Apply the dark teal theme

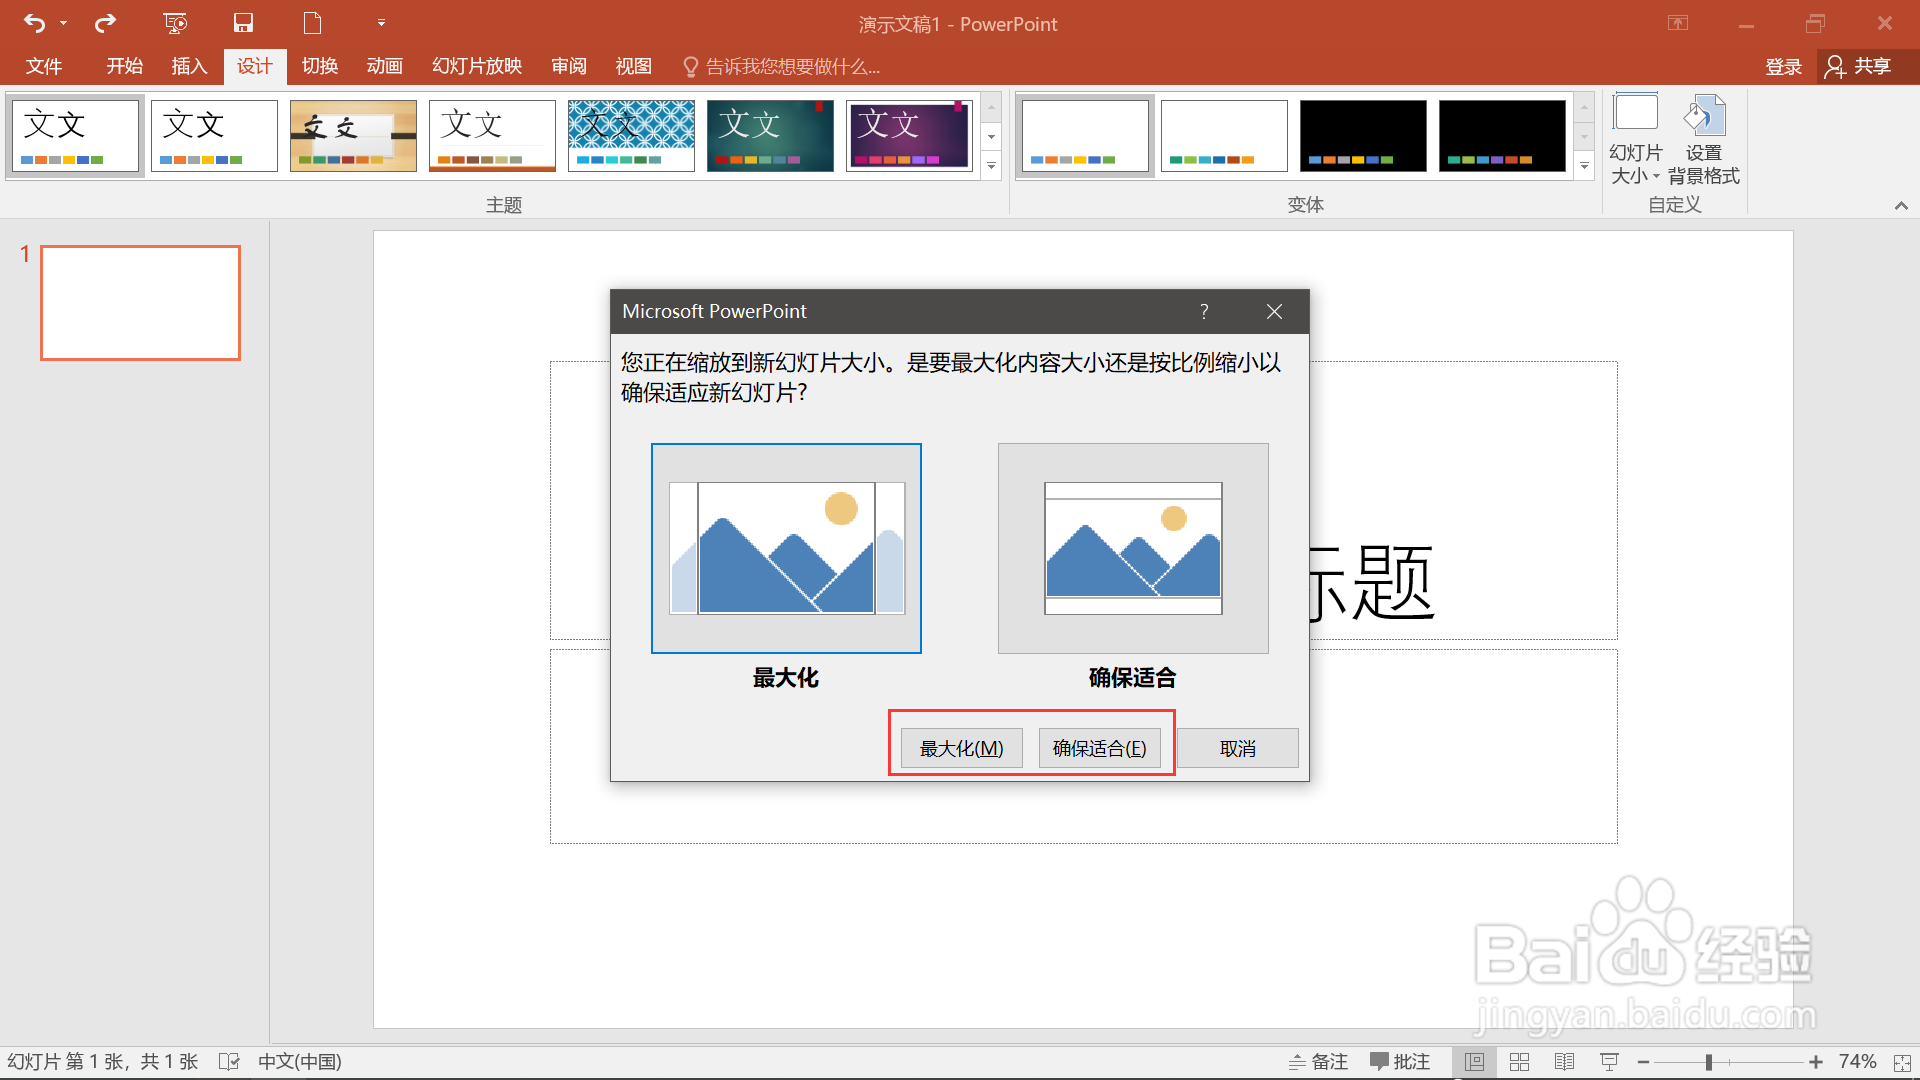pos(770,135)
